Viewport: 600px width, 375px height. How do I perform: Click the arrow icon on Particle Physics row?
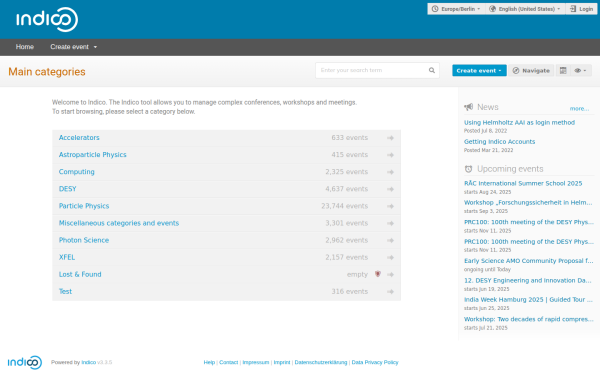(x=390, y=206)
